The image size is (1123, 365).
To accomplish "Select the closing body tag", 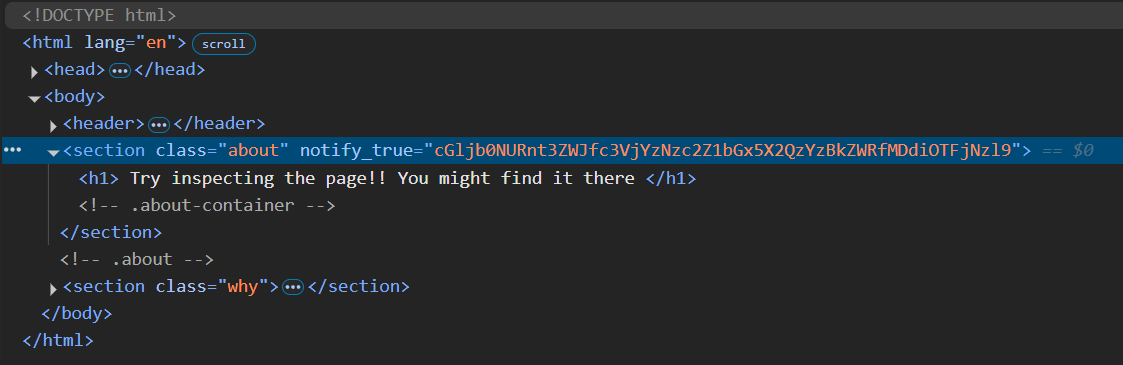I will (x=77, y=313).
